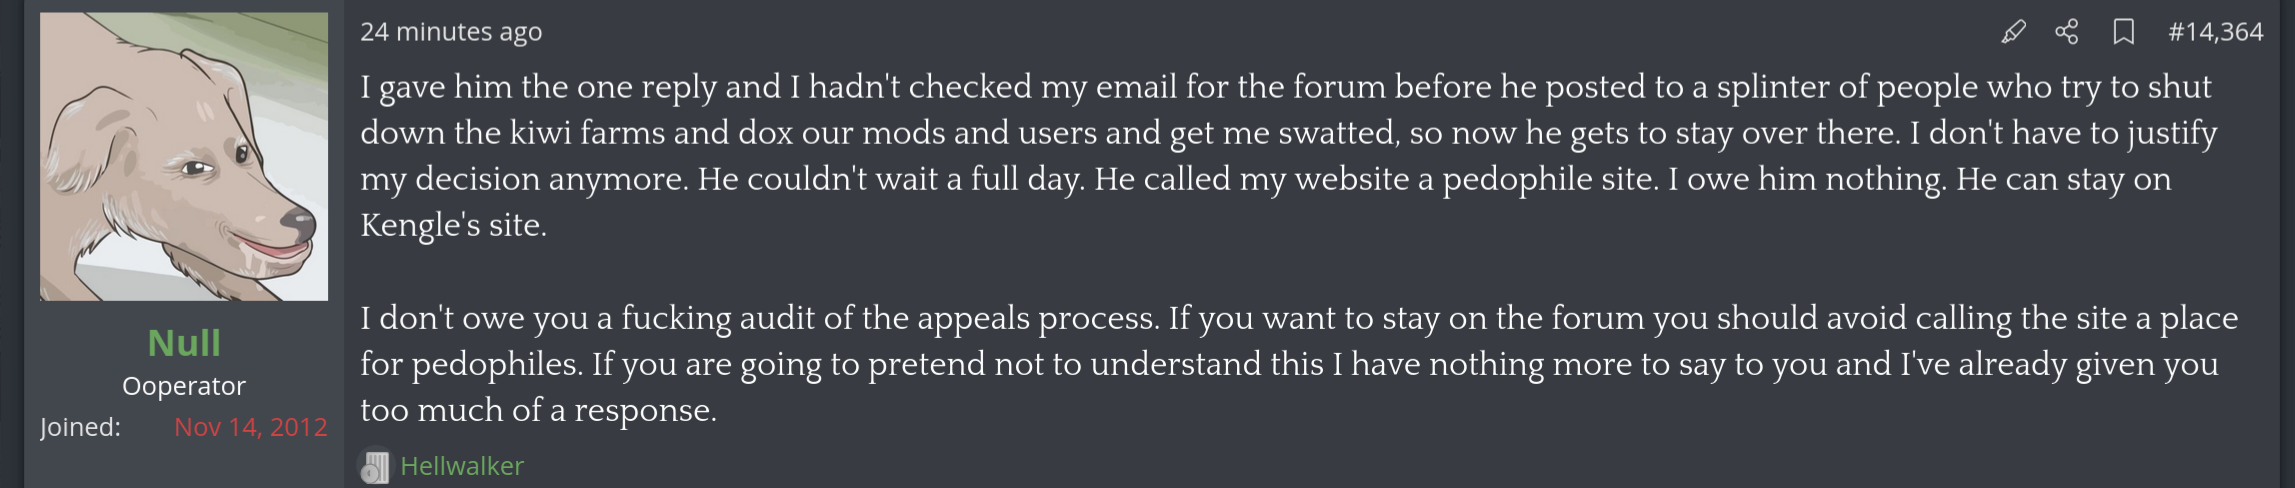Click the "24 minutes ago" timestamp

pyautogui.click(x=451, y=32)
